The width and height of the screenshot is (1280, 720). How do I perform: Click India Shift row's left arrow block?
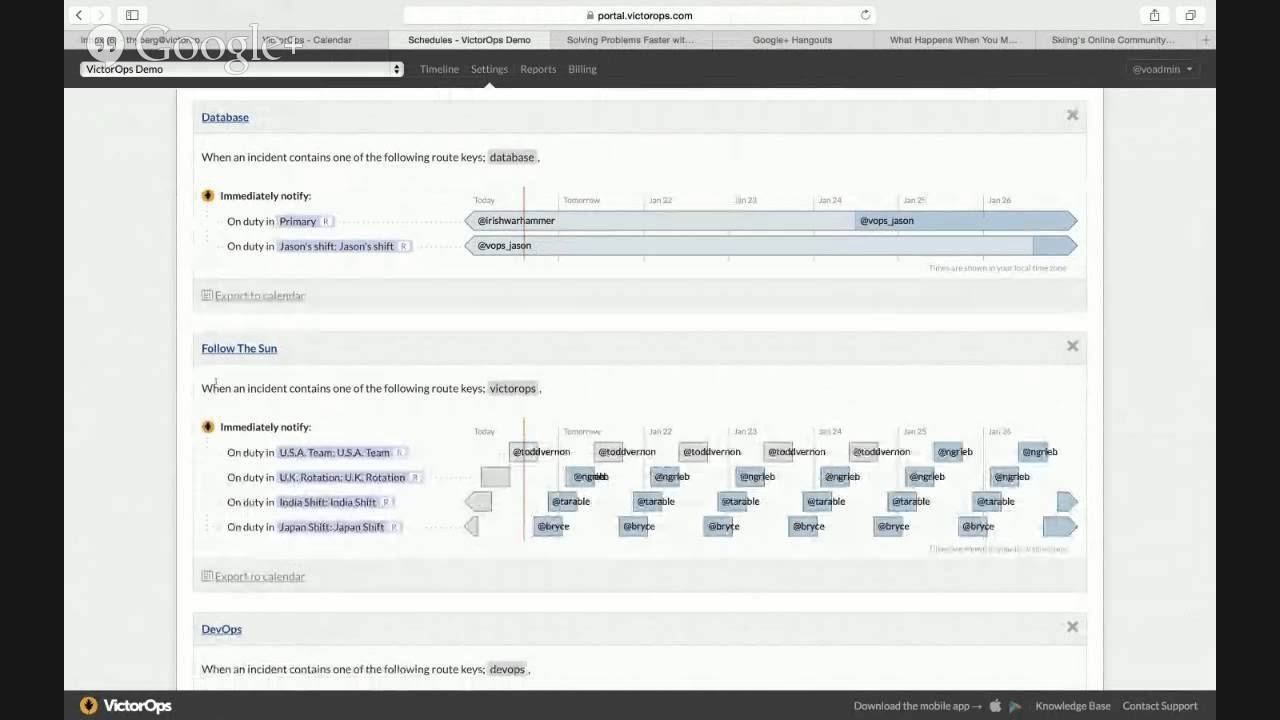point(478,502)
